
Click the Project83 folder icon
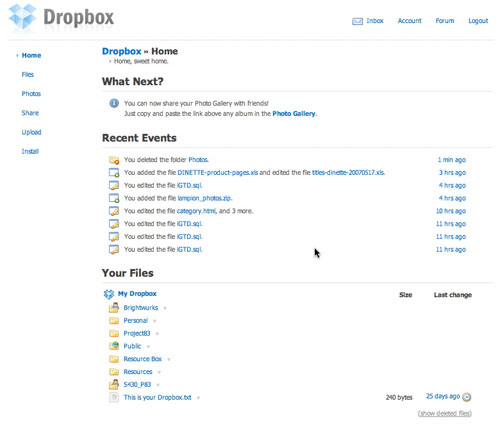click(x=114, y=333)
